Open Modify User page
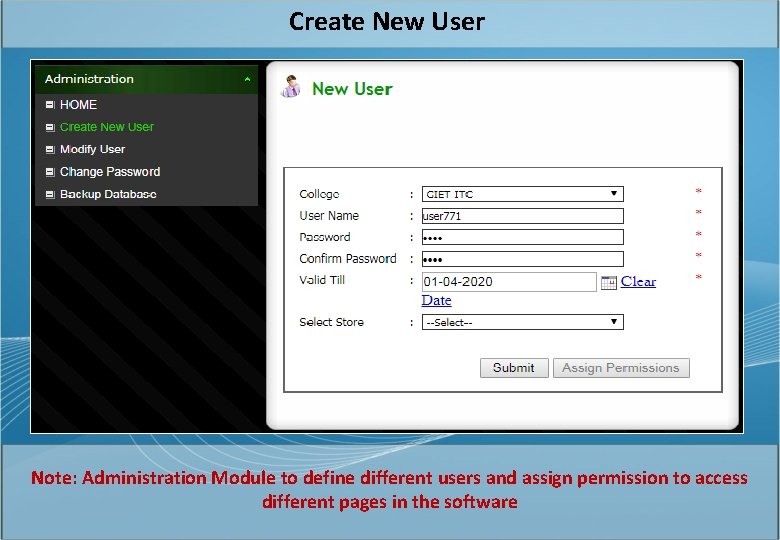Image resolution: width=780 pixels, height=540 pixels. 93,149
